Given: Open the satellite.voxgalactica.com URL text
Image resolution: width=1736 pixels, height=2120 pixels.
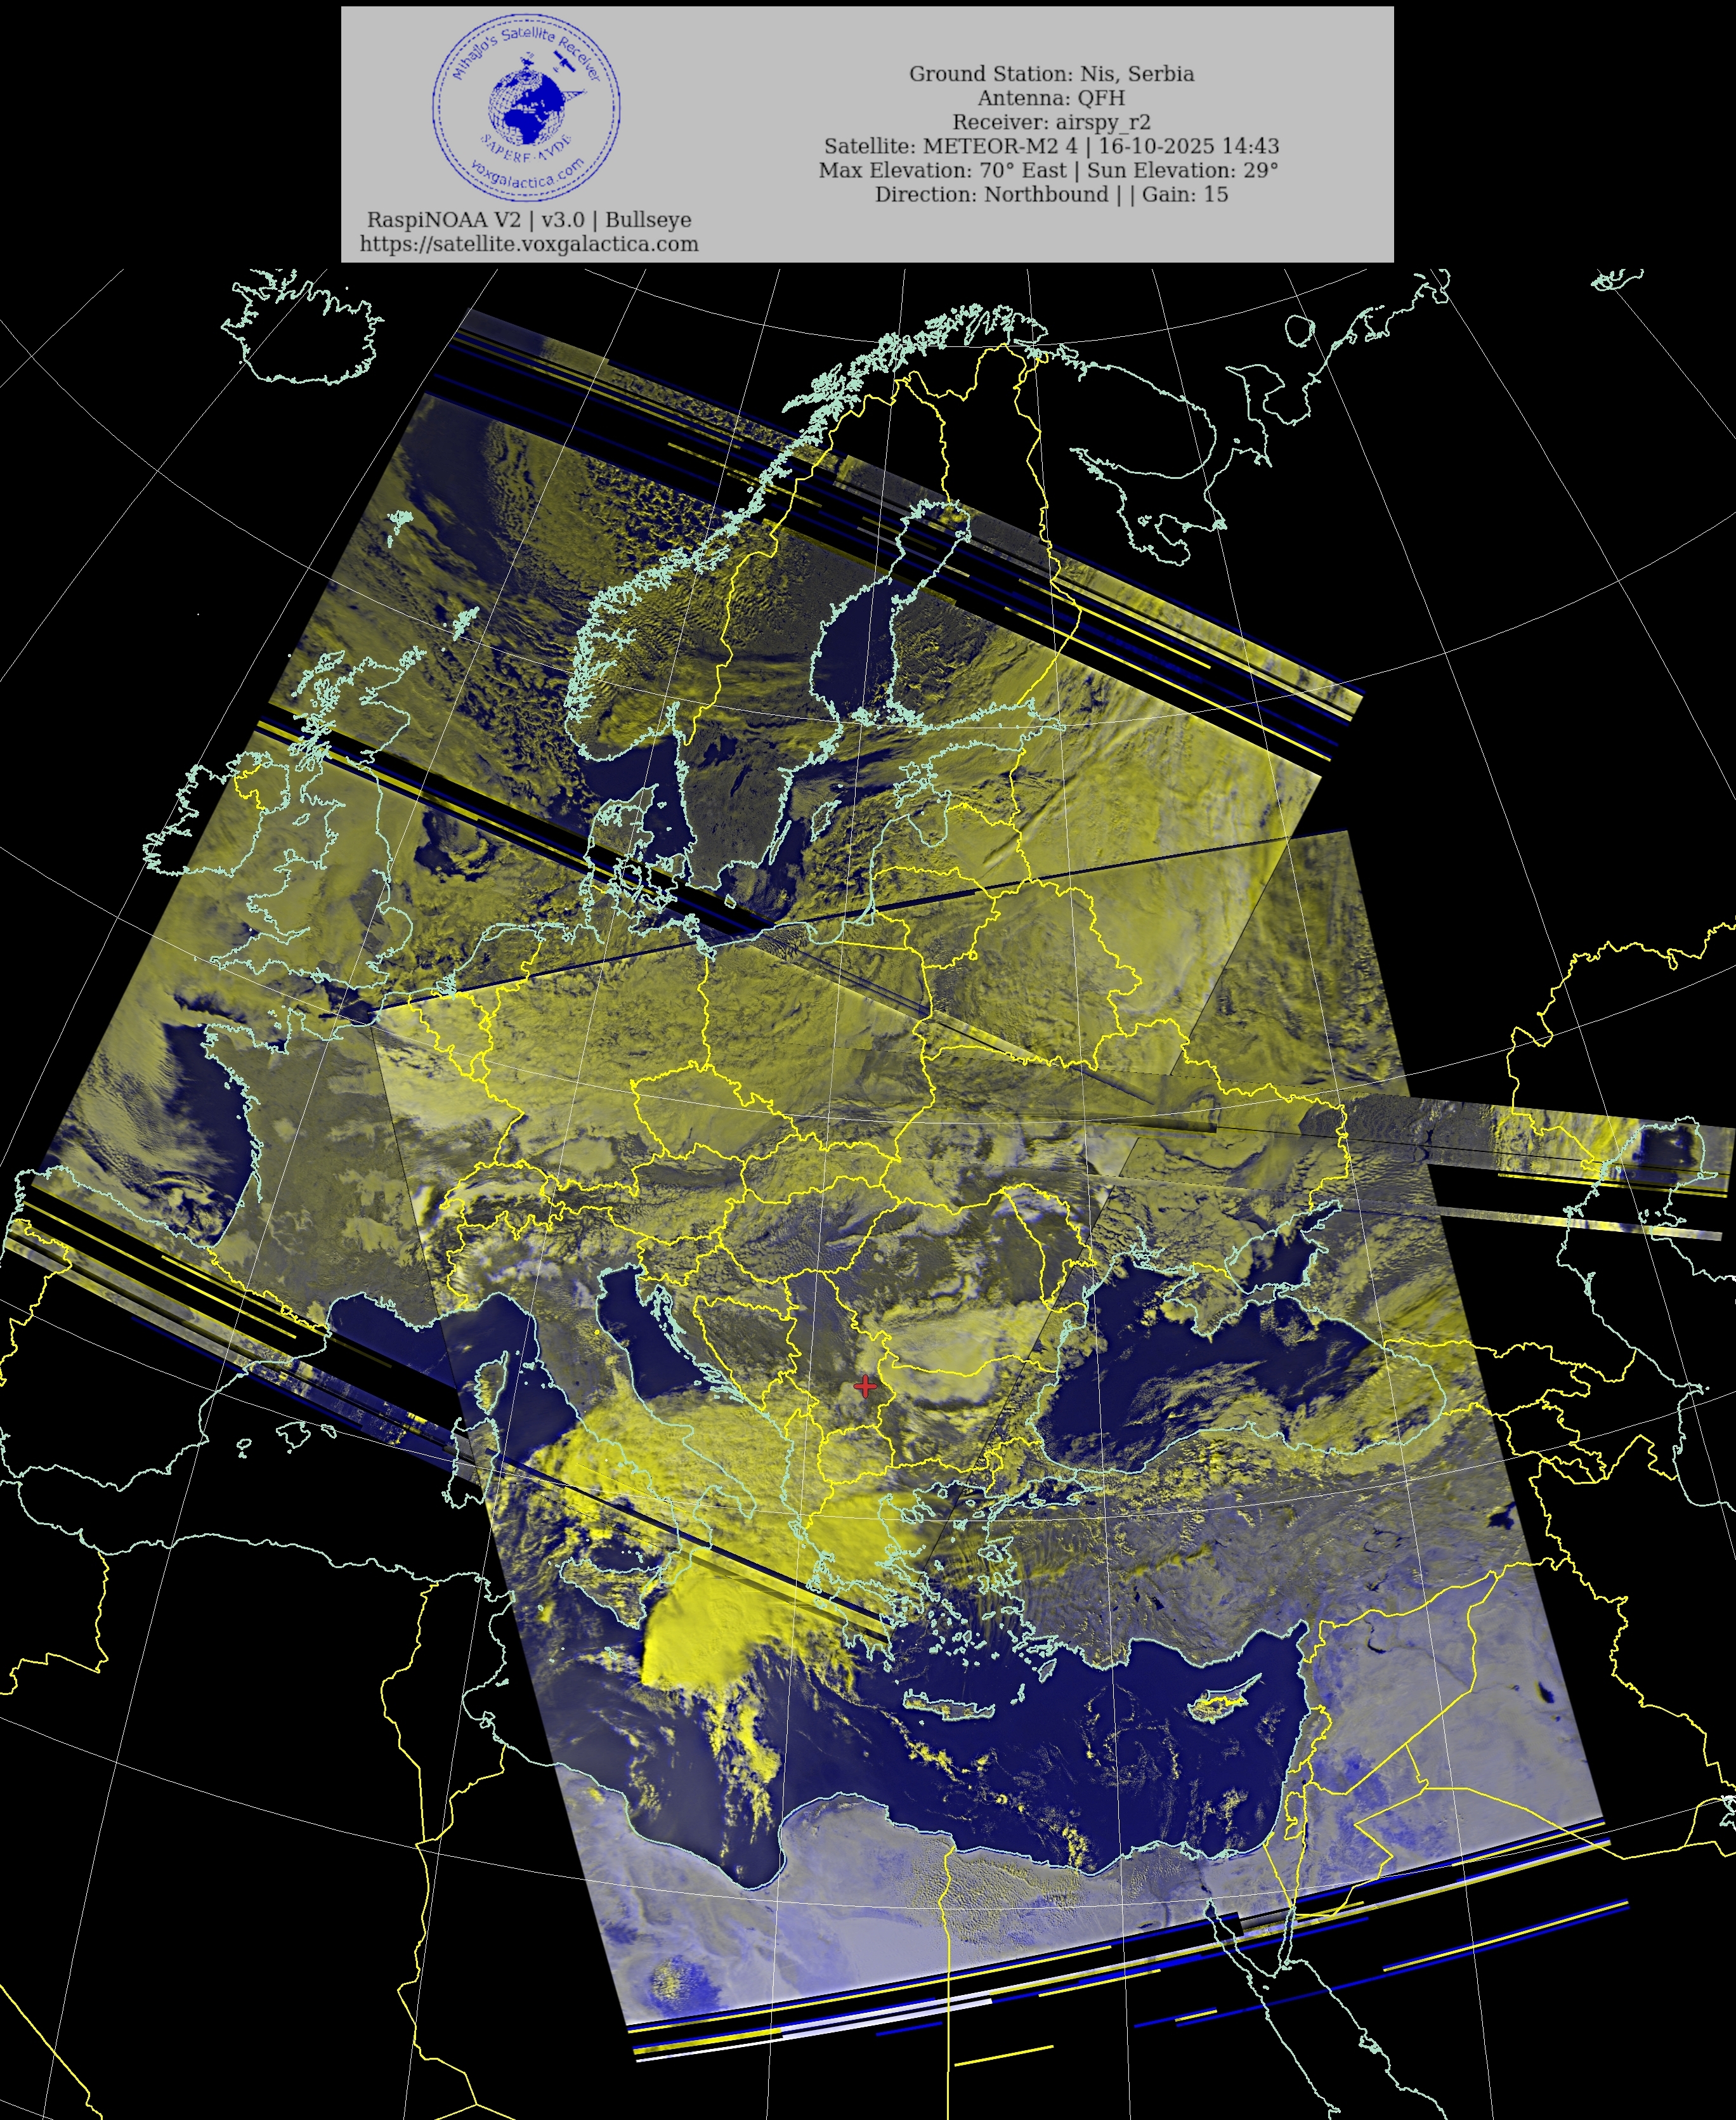Looking at the screenshot, I should coord(529,244).
